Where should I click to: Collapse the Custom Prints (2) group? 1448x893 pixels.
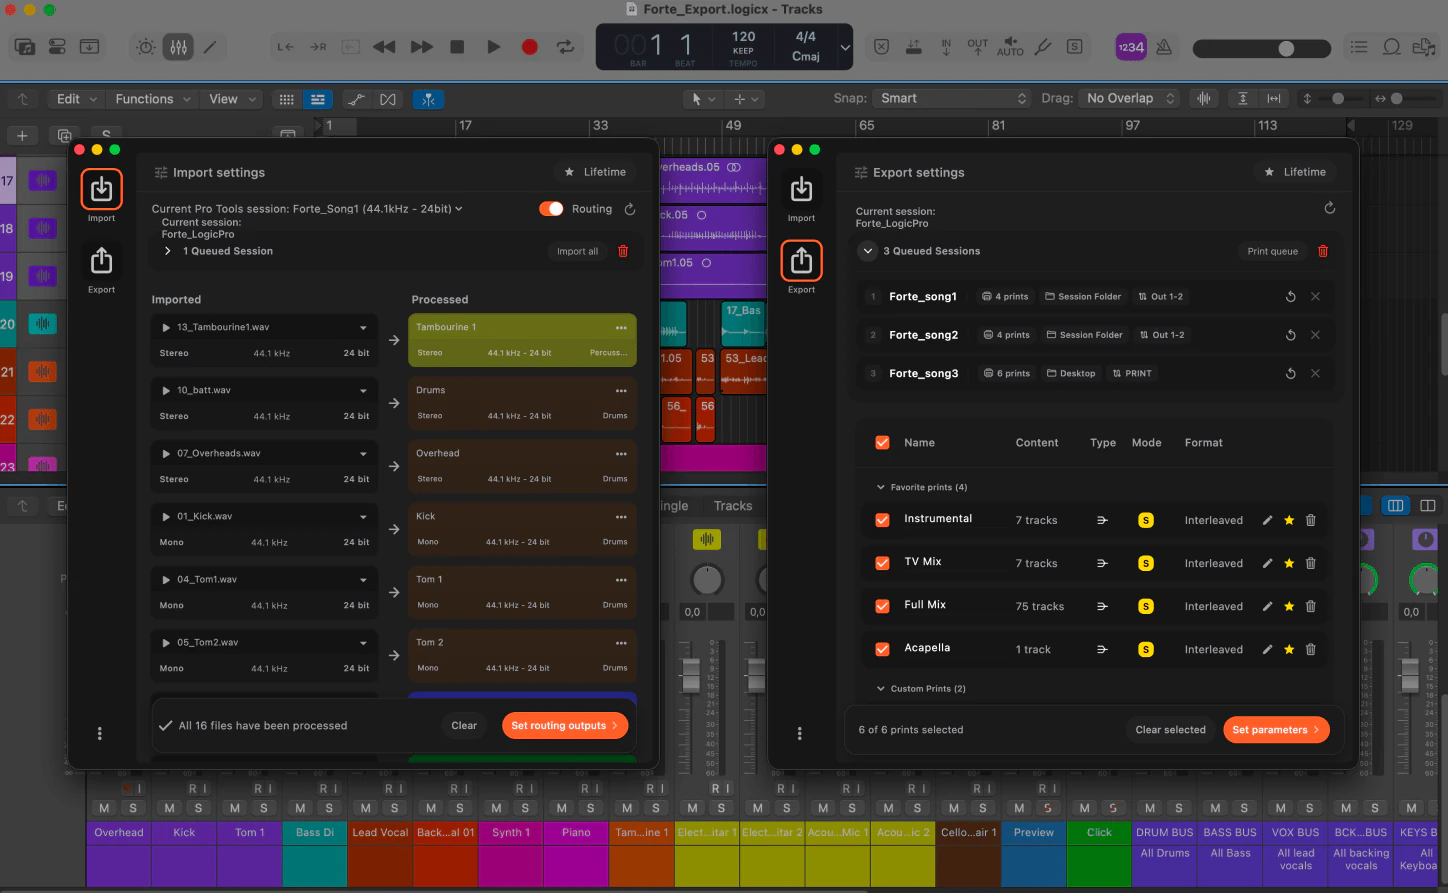(880, 689)
